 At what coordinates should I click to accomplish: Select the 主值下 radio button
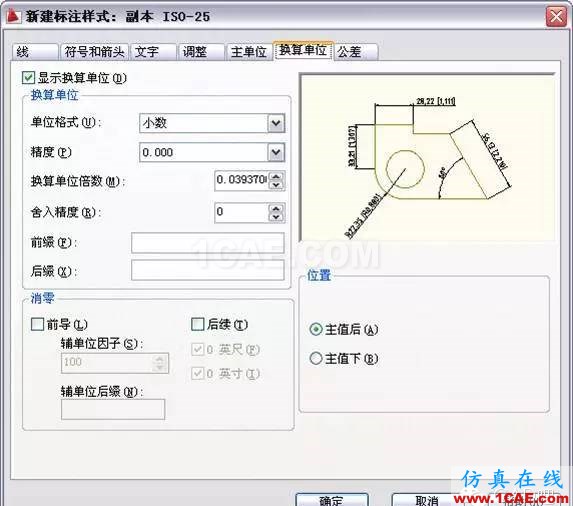click(x=316, y=358)
